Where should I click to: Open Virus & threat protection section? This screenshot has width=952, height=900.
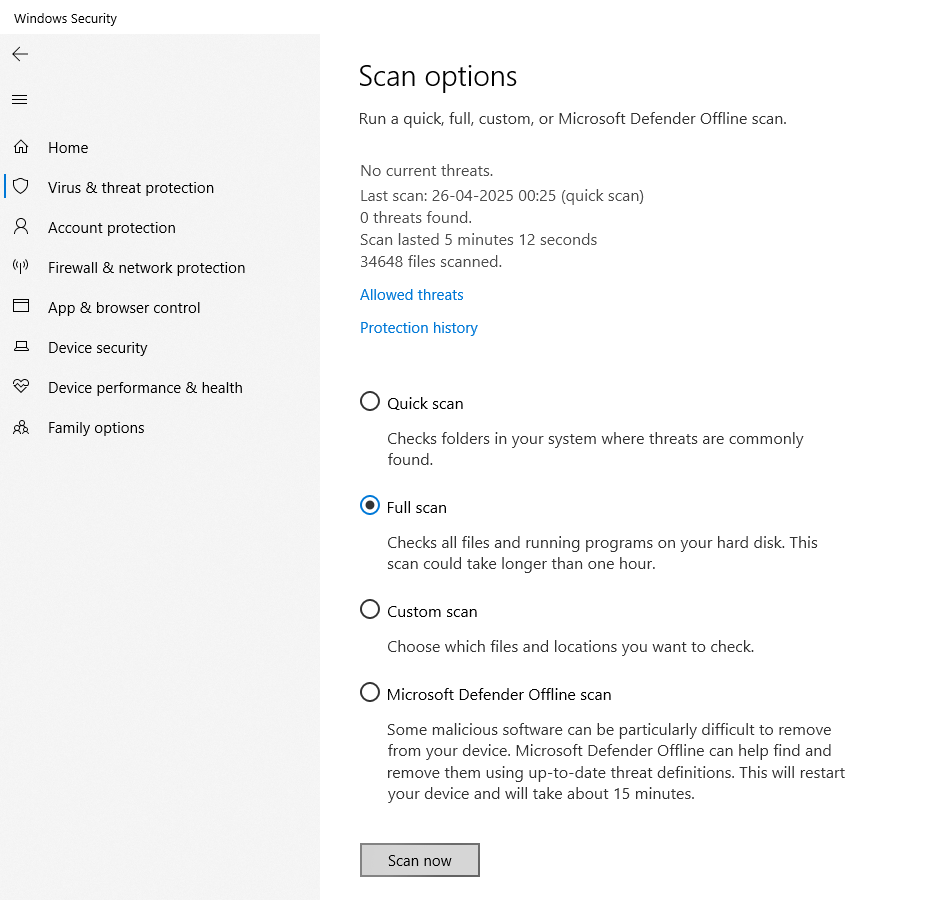tap(131, 188)
